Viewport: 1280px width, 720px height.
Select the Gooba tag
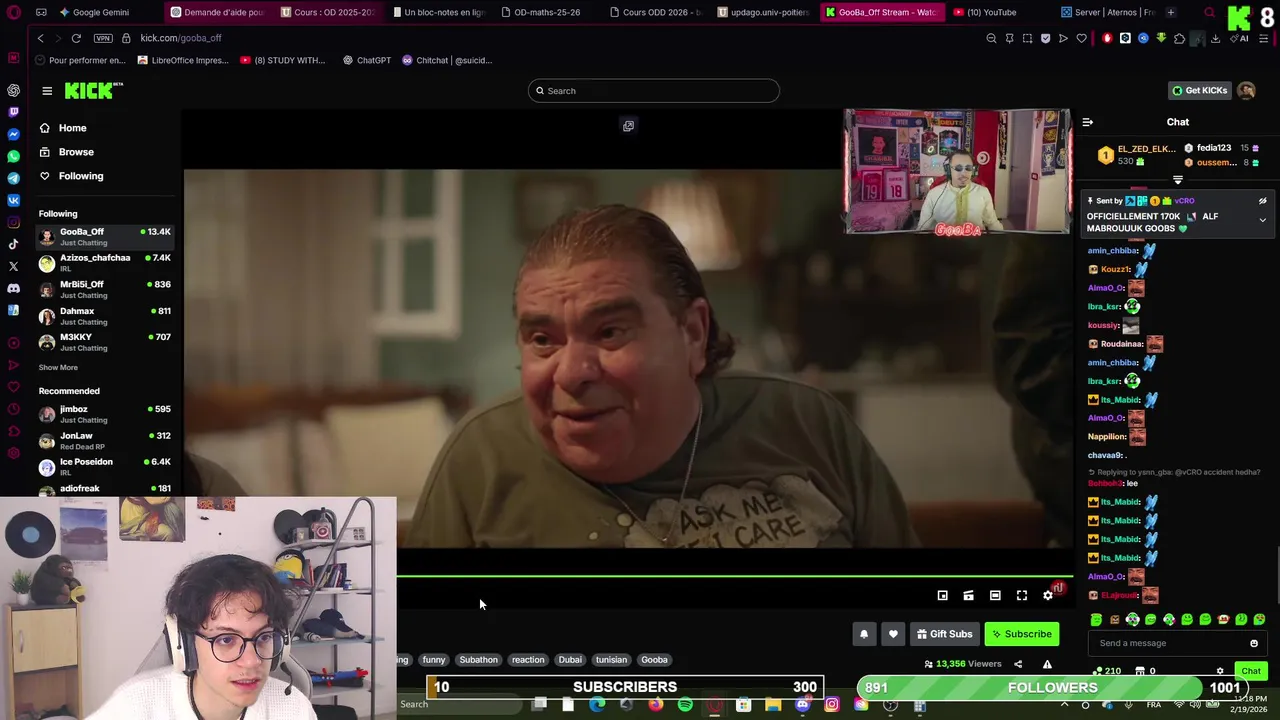tap(654, 660)
